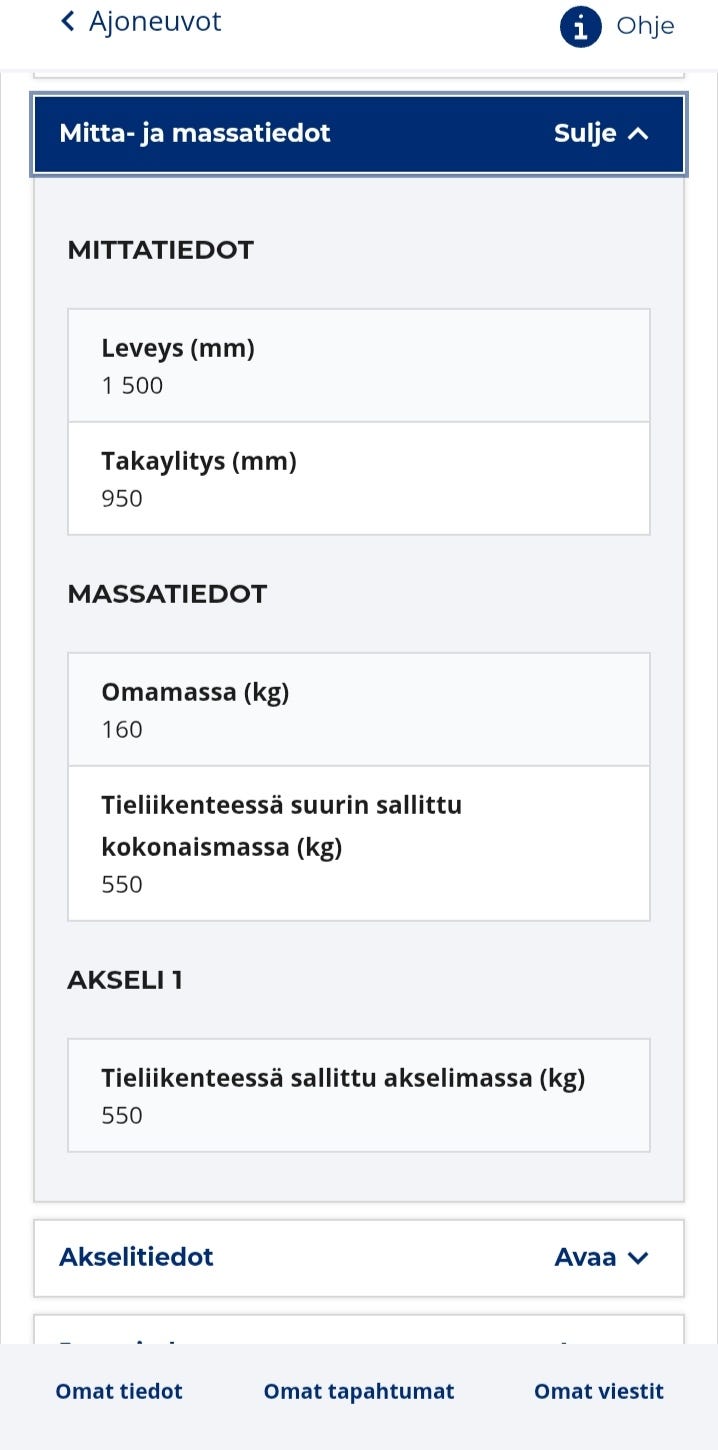Click the downward chevron next to Avaa
The height and width of the screenshot is (1450, 718).
(640, 1258)
